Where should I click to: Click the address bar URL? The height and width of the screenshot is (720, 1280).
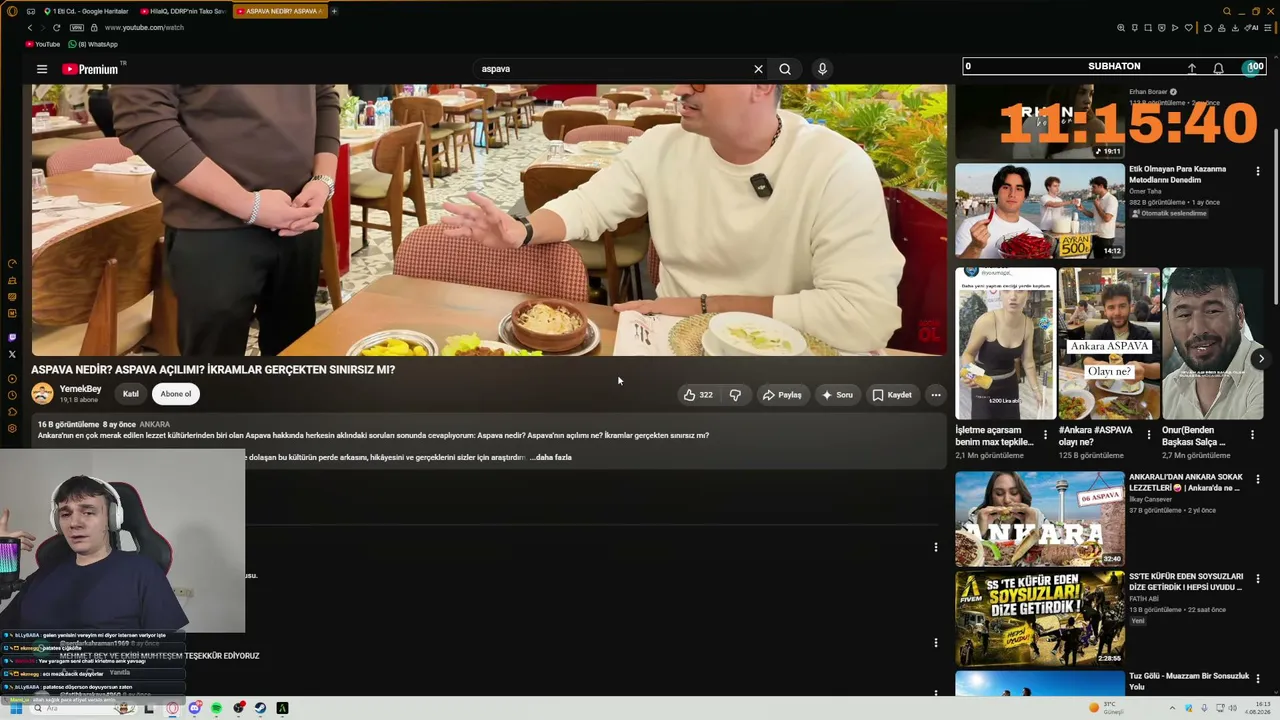pyautogui.click(x=145, y=28)
